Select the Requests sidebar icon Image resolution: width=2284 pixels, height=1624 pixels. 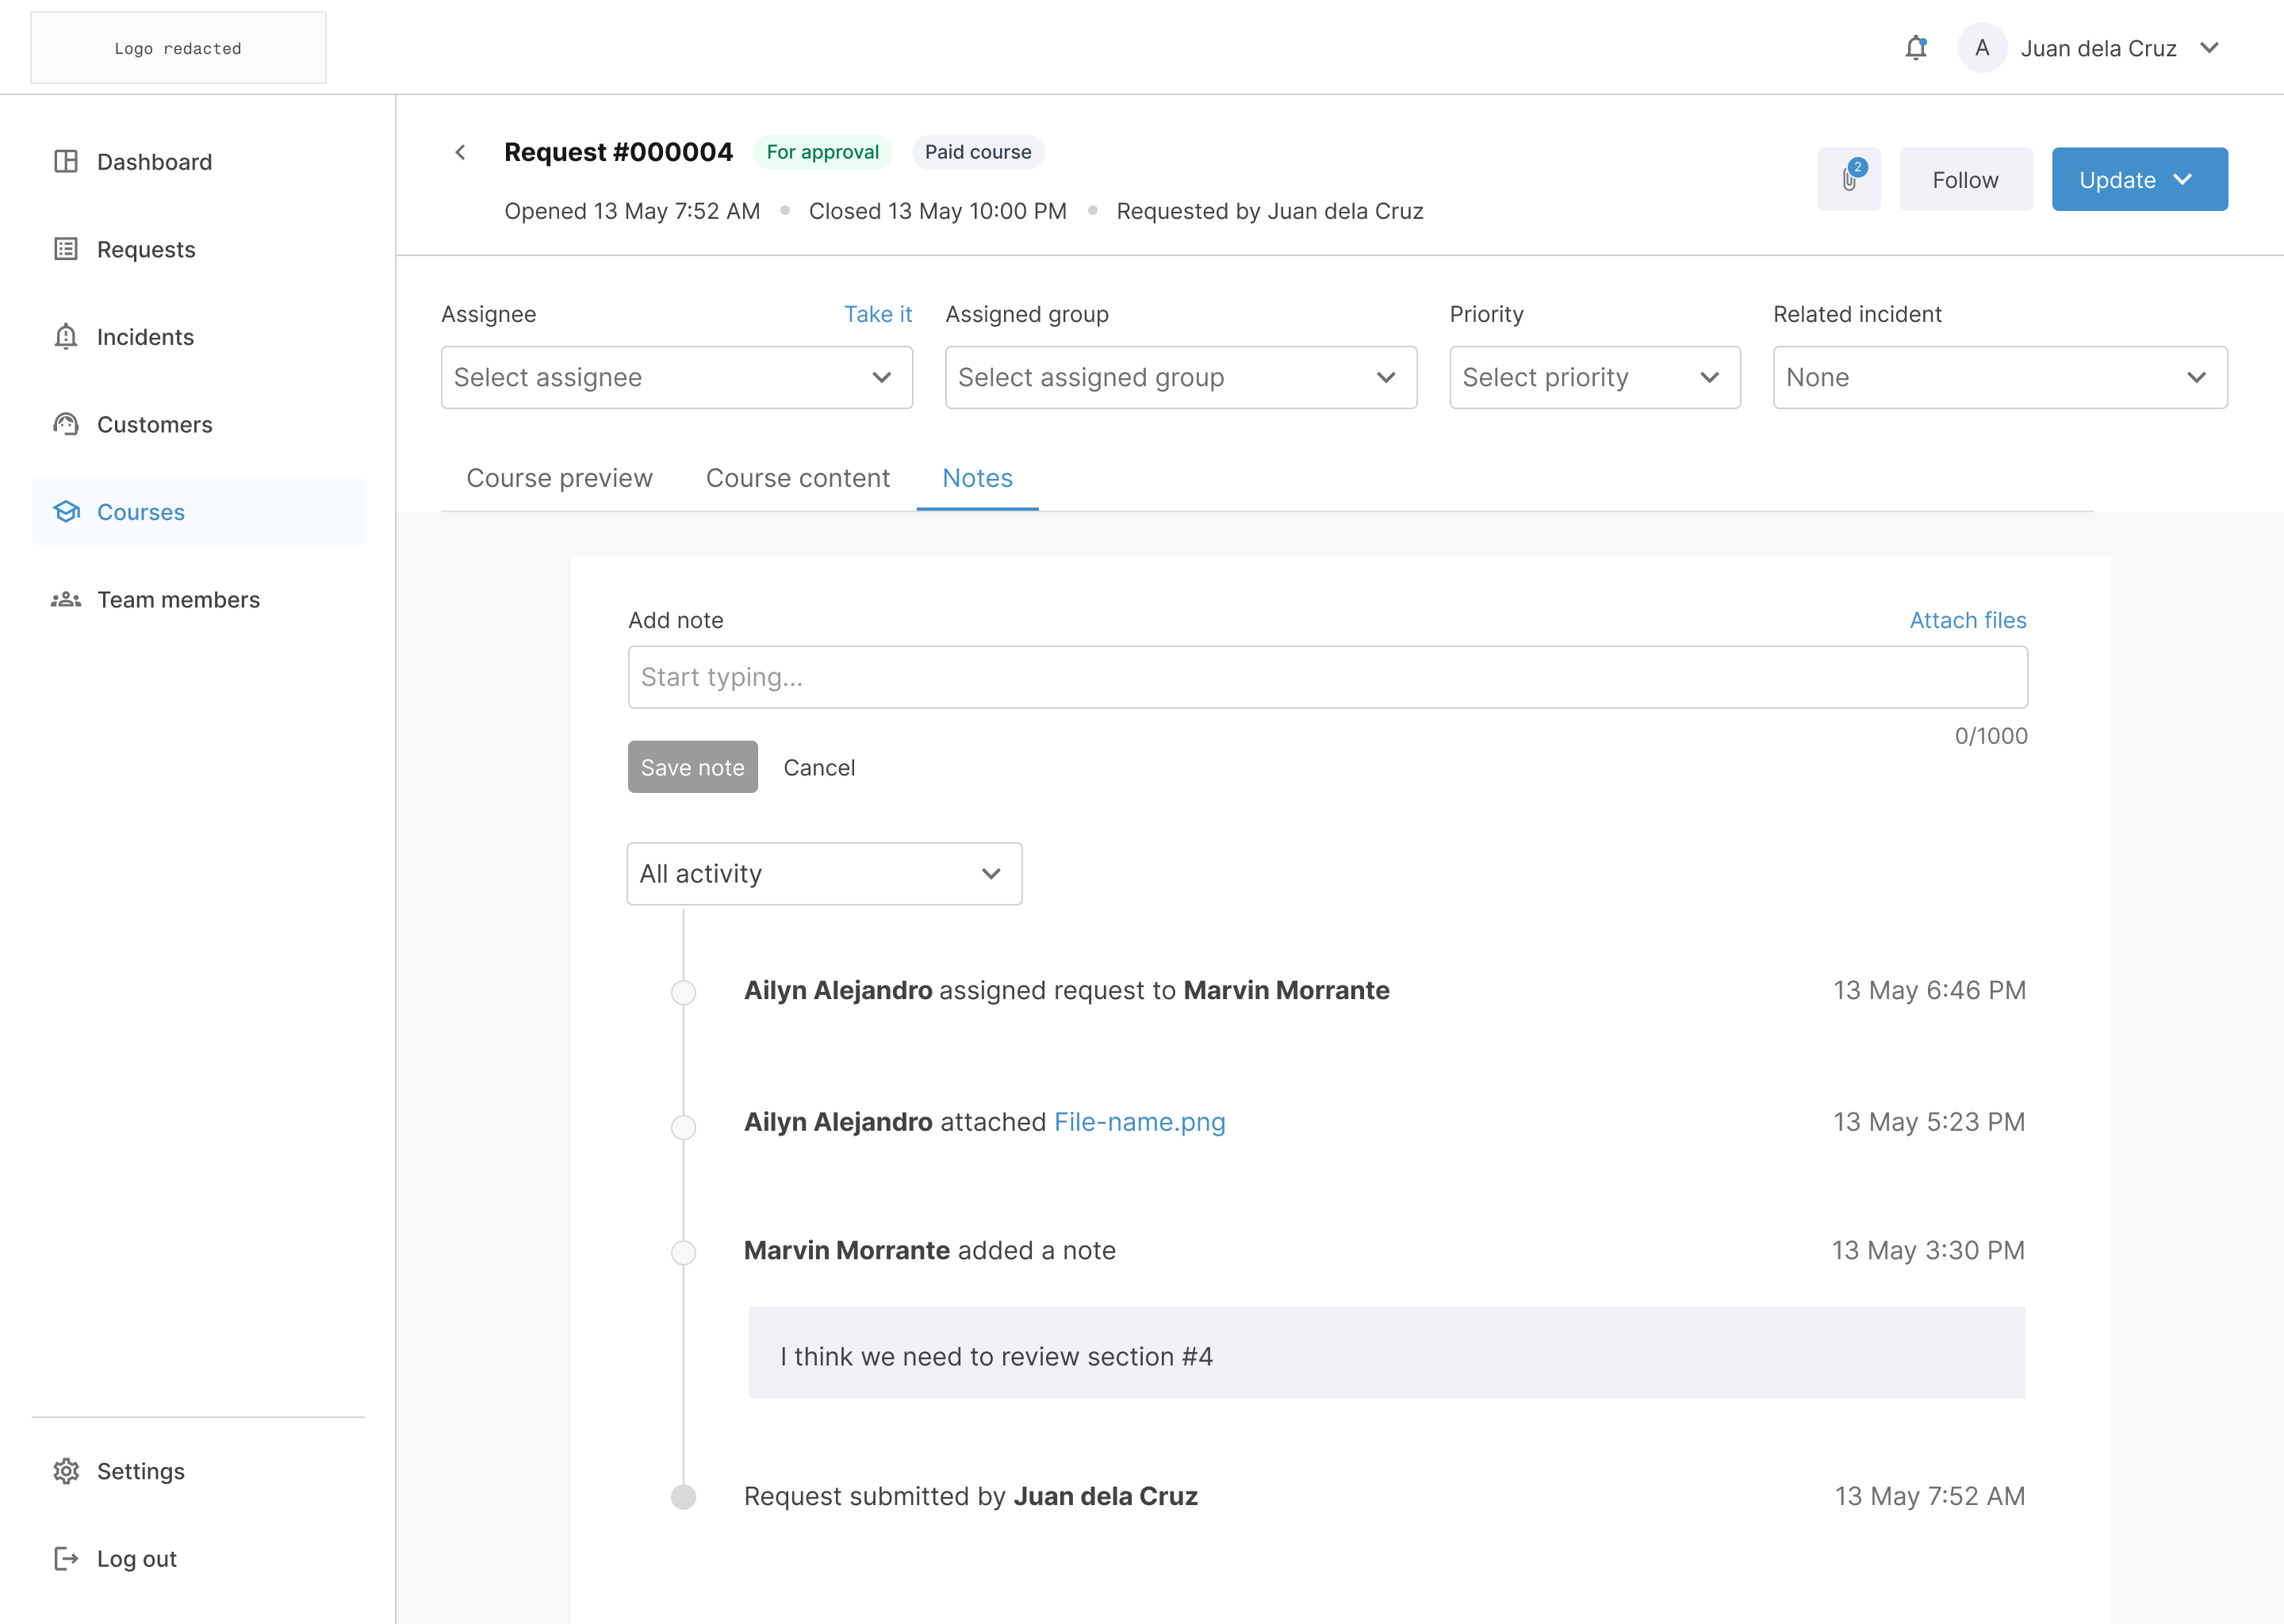tap(66, 249)
